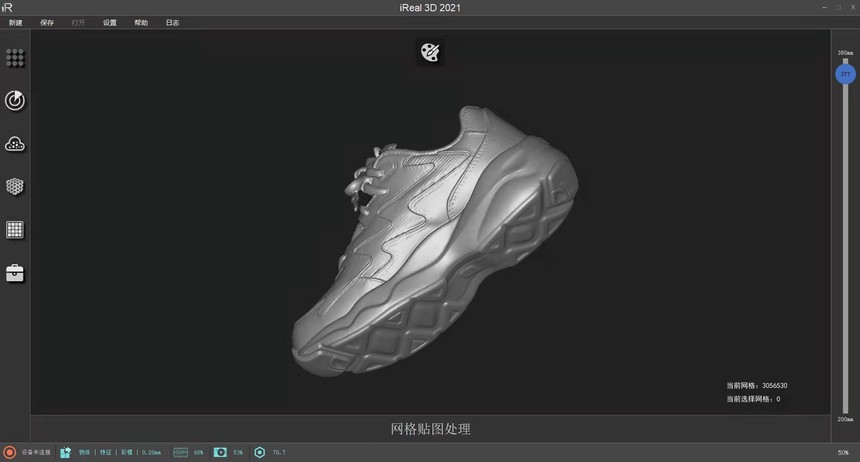Screen dimensions: 860x462
Task: Click the square grid icon in sidebar
Action: [15, 230]
